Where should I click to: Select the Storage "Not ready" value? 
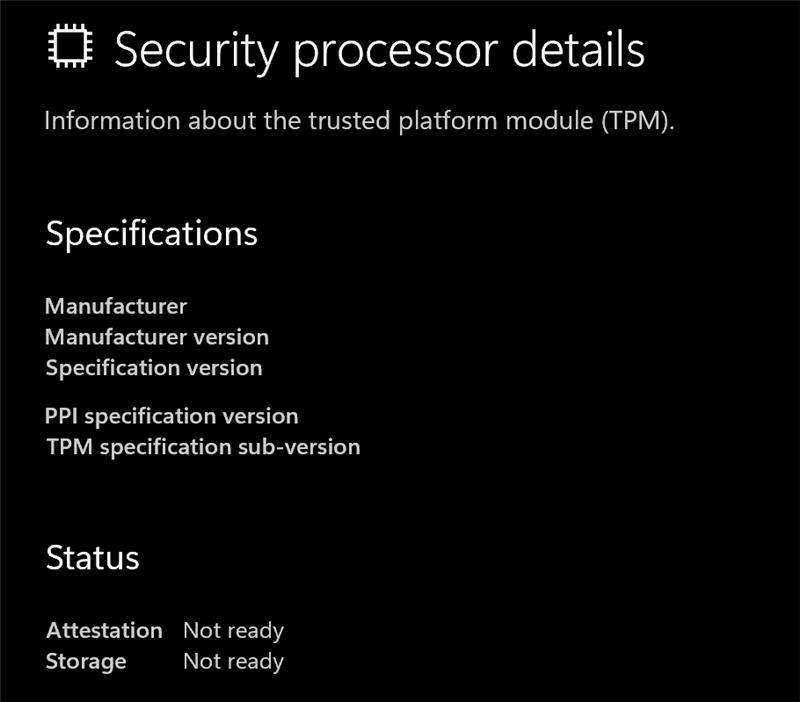(x=233, y=662)
